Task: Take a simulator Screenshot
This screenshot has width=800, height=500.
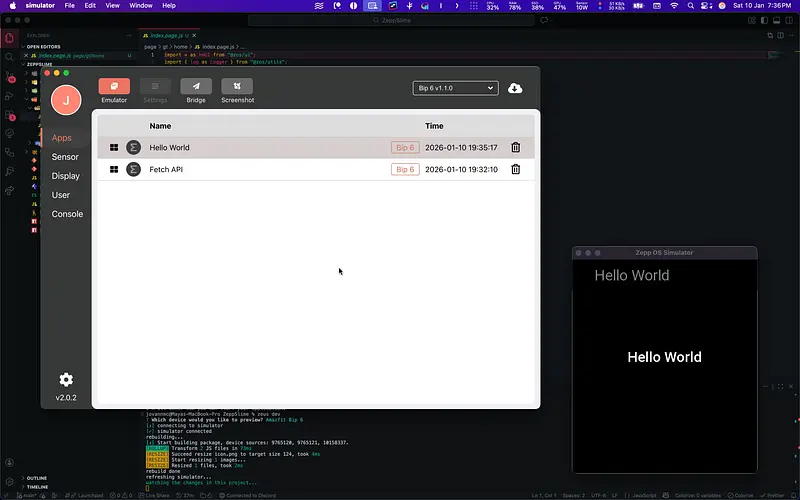Action: coord(237,87)
